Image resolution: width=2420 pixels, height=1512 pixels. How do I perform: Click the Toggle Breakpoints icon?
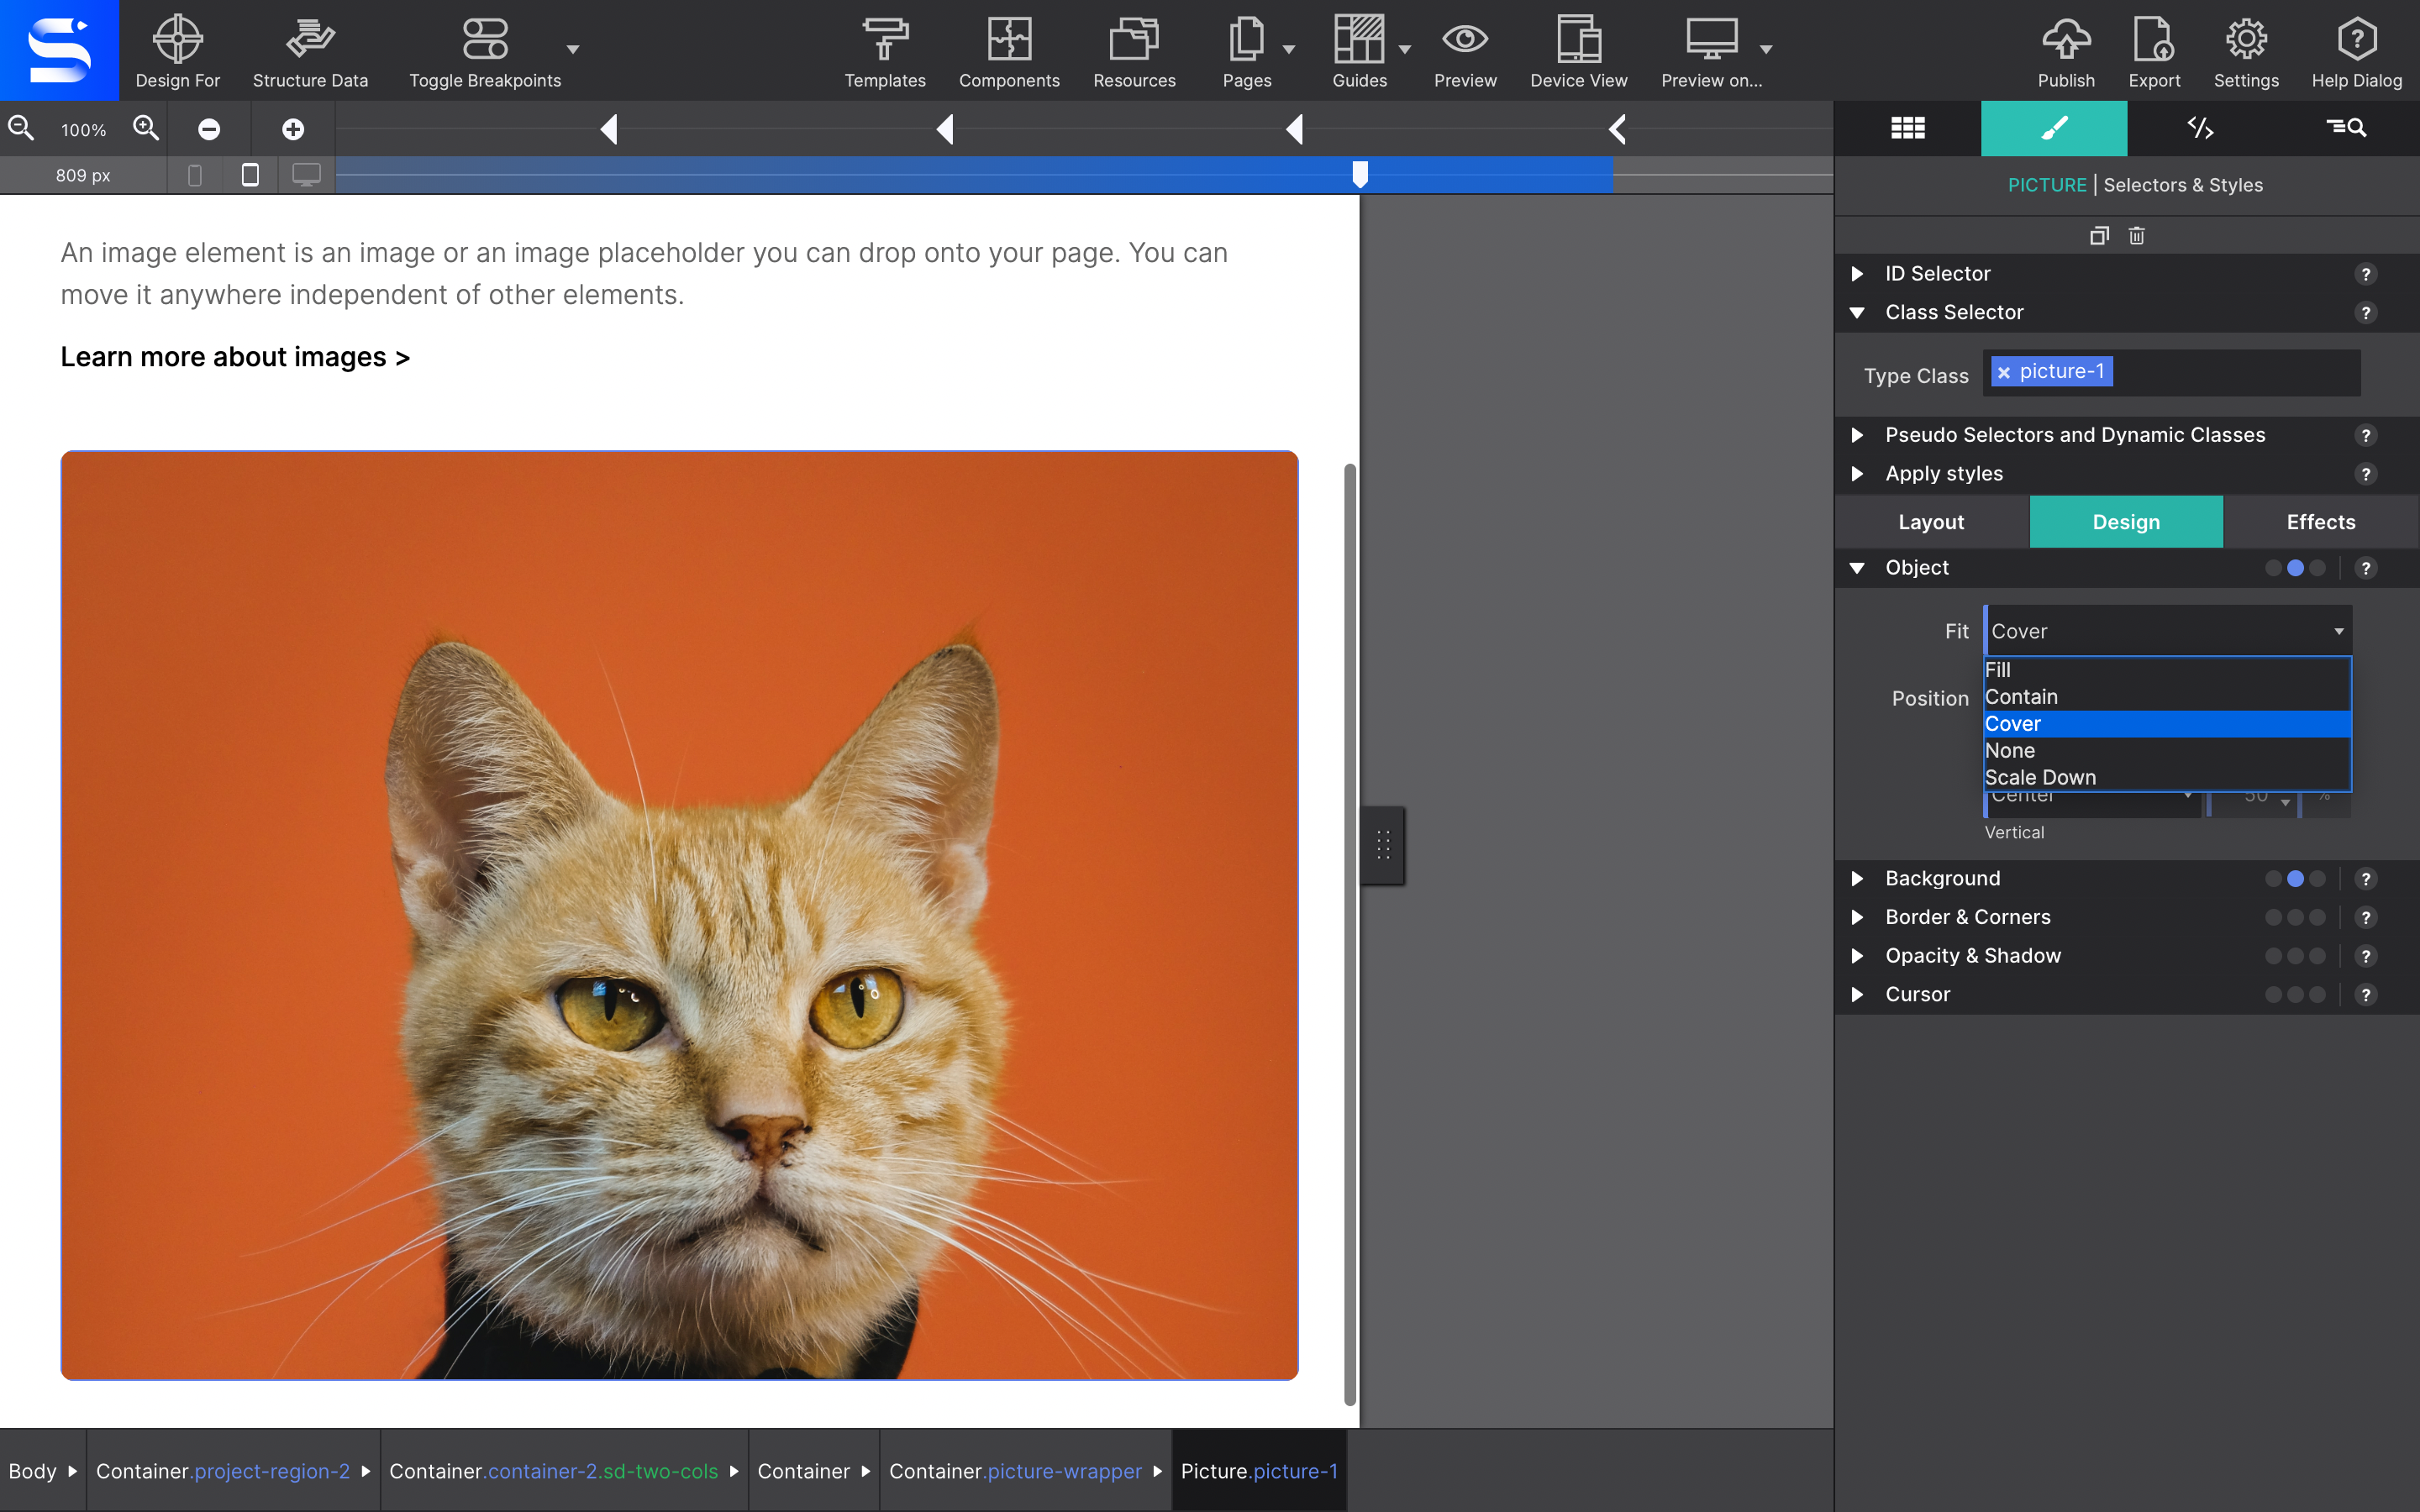pos(485,40)
